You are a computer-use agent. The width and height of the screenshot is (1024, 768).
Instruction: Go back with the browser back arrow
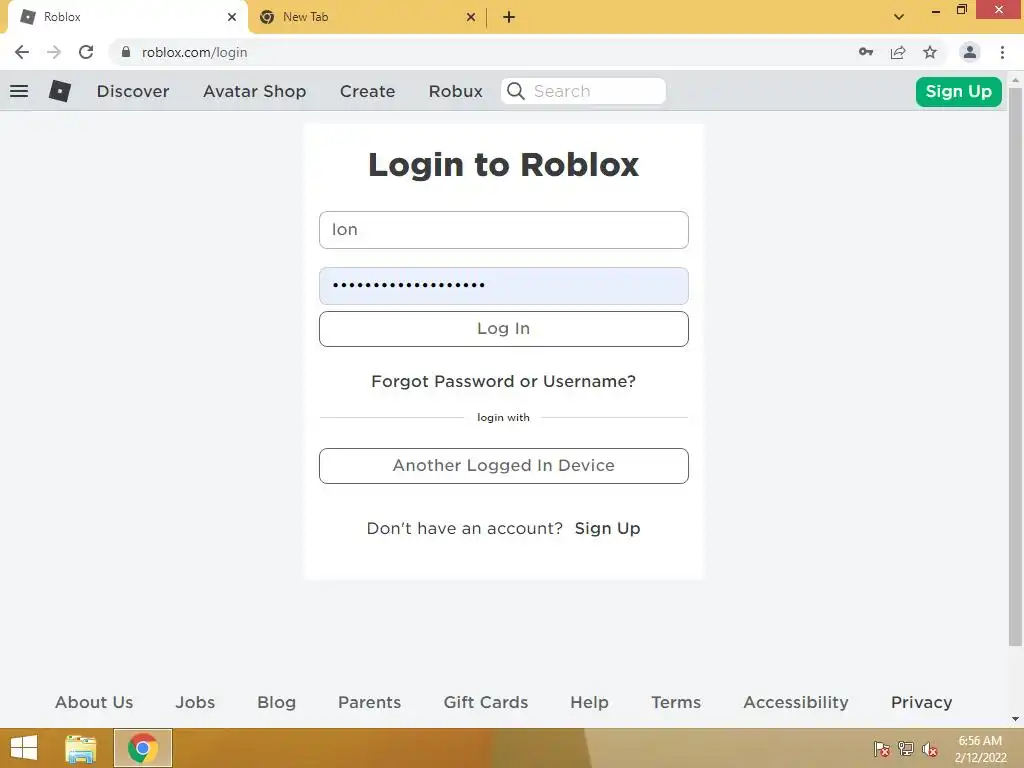click(x=22, y=52)
